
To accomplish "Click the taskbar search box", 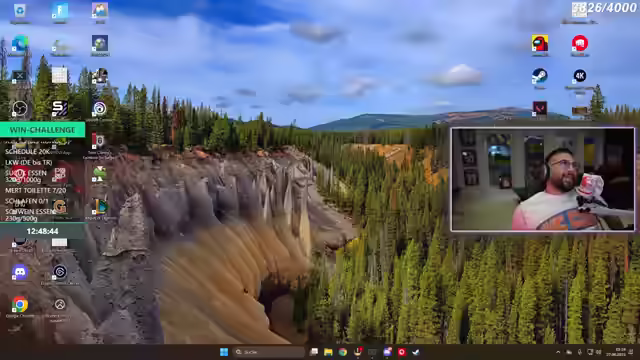I will 269,352.
